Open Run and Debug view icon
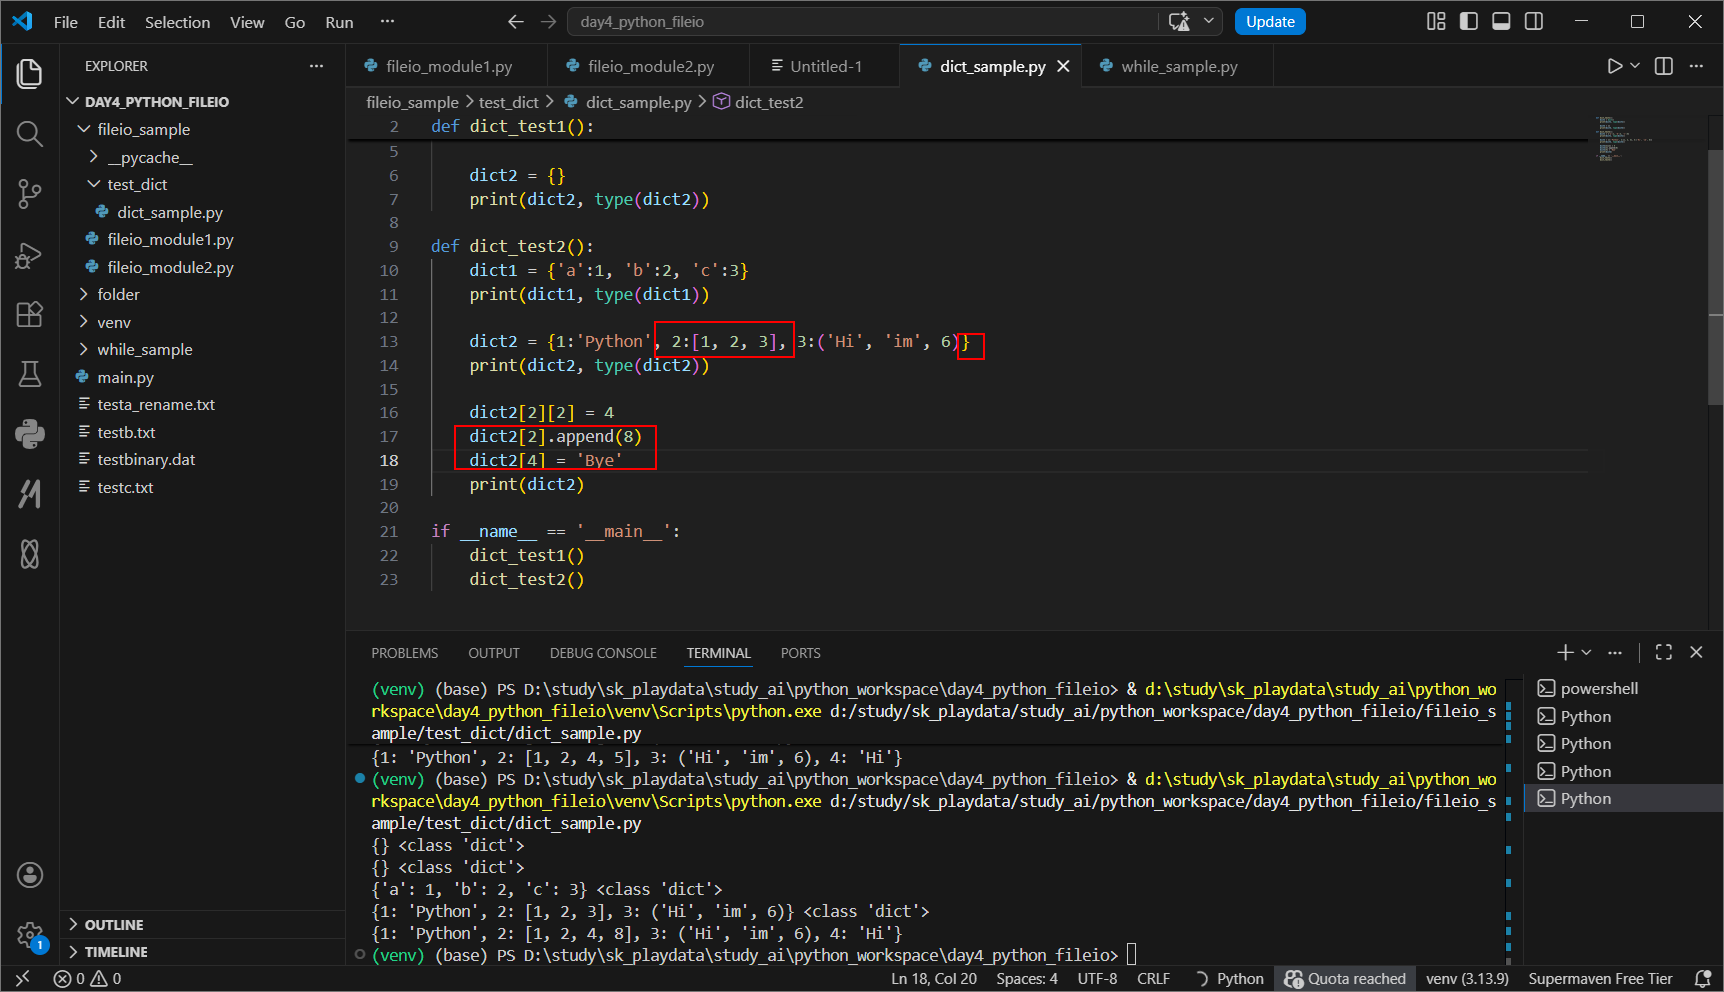Viewport: 1724px width, 992px height. pos(30,256)
